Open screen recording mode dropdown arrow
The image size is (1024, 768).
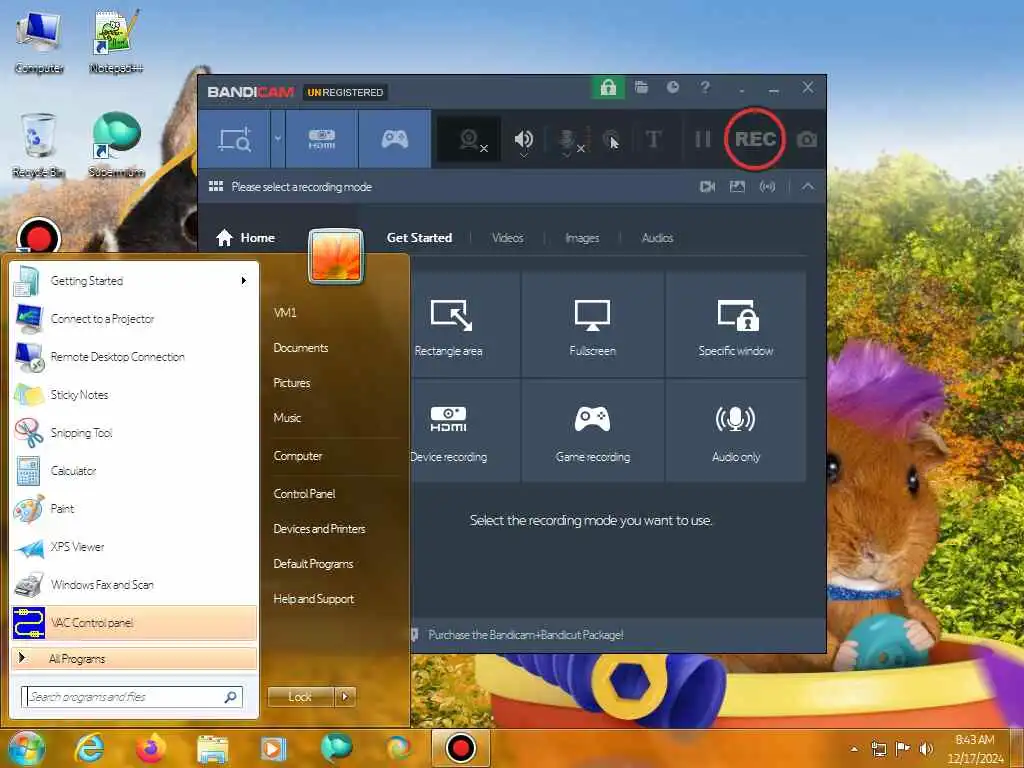[278, 139]
